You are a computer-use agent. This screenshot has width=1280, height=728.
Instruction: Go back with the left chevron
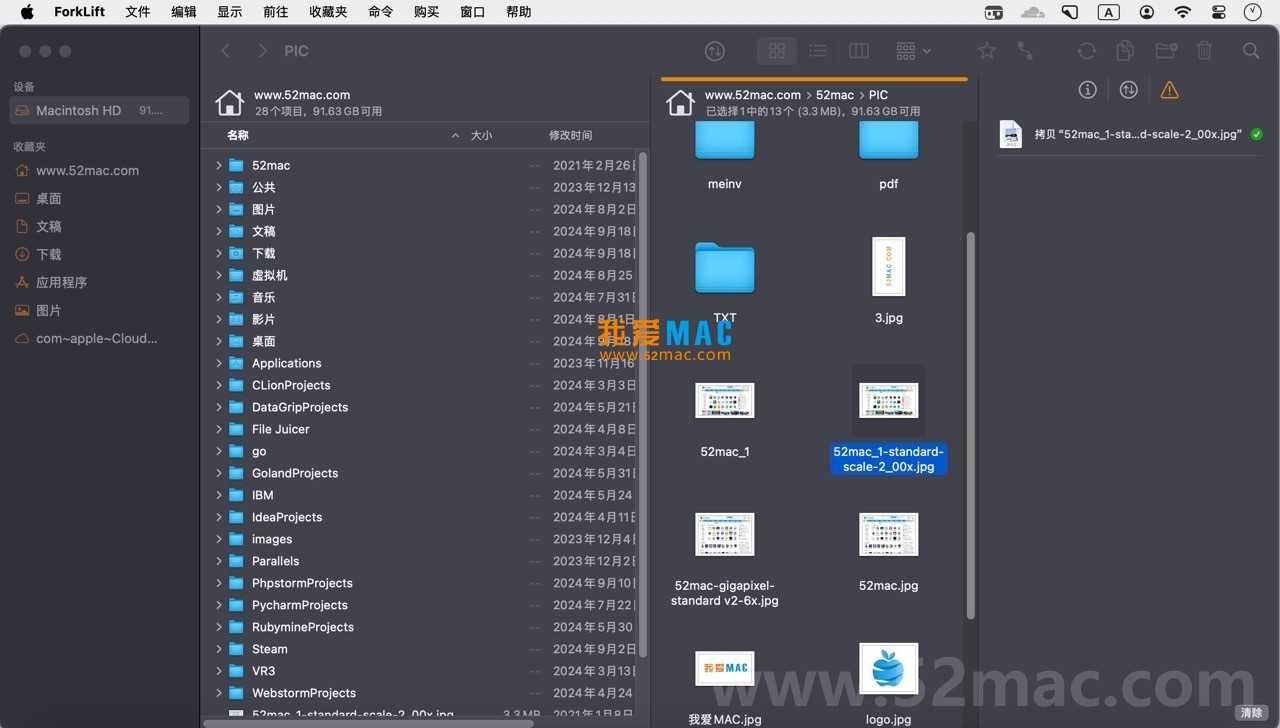[226, 51]
